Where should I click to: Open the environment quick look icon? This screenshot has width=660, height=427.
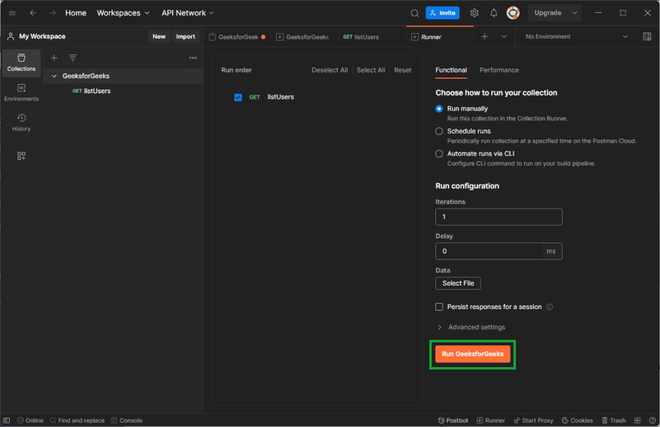[x=647, y=37]
